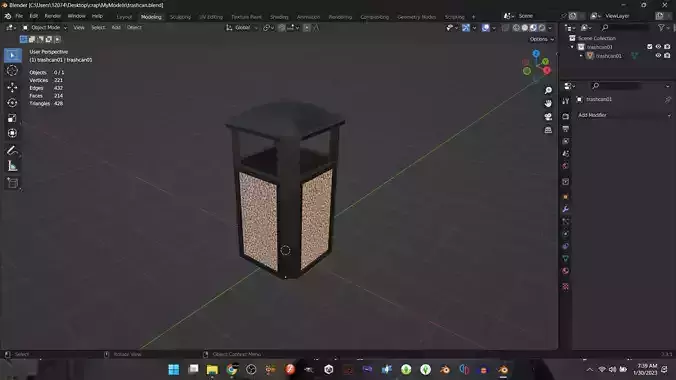The width and height of the screenshot is (676, 380).
Task: Toggle snapping magnet button
Action: (282, 28)
